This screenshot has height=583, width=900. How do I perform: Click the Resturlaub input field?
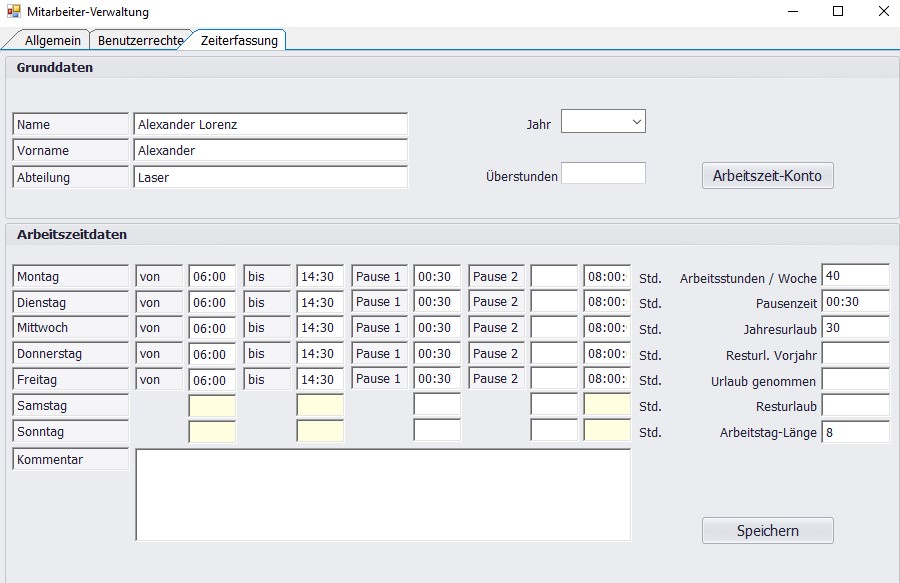[x=855, y=405]
